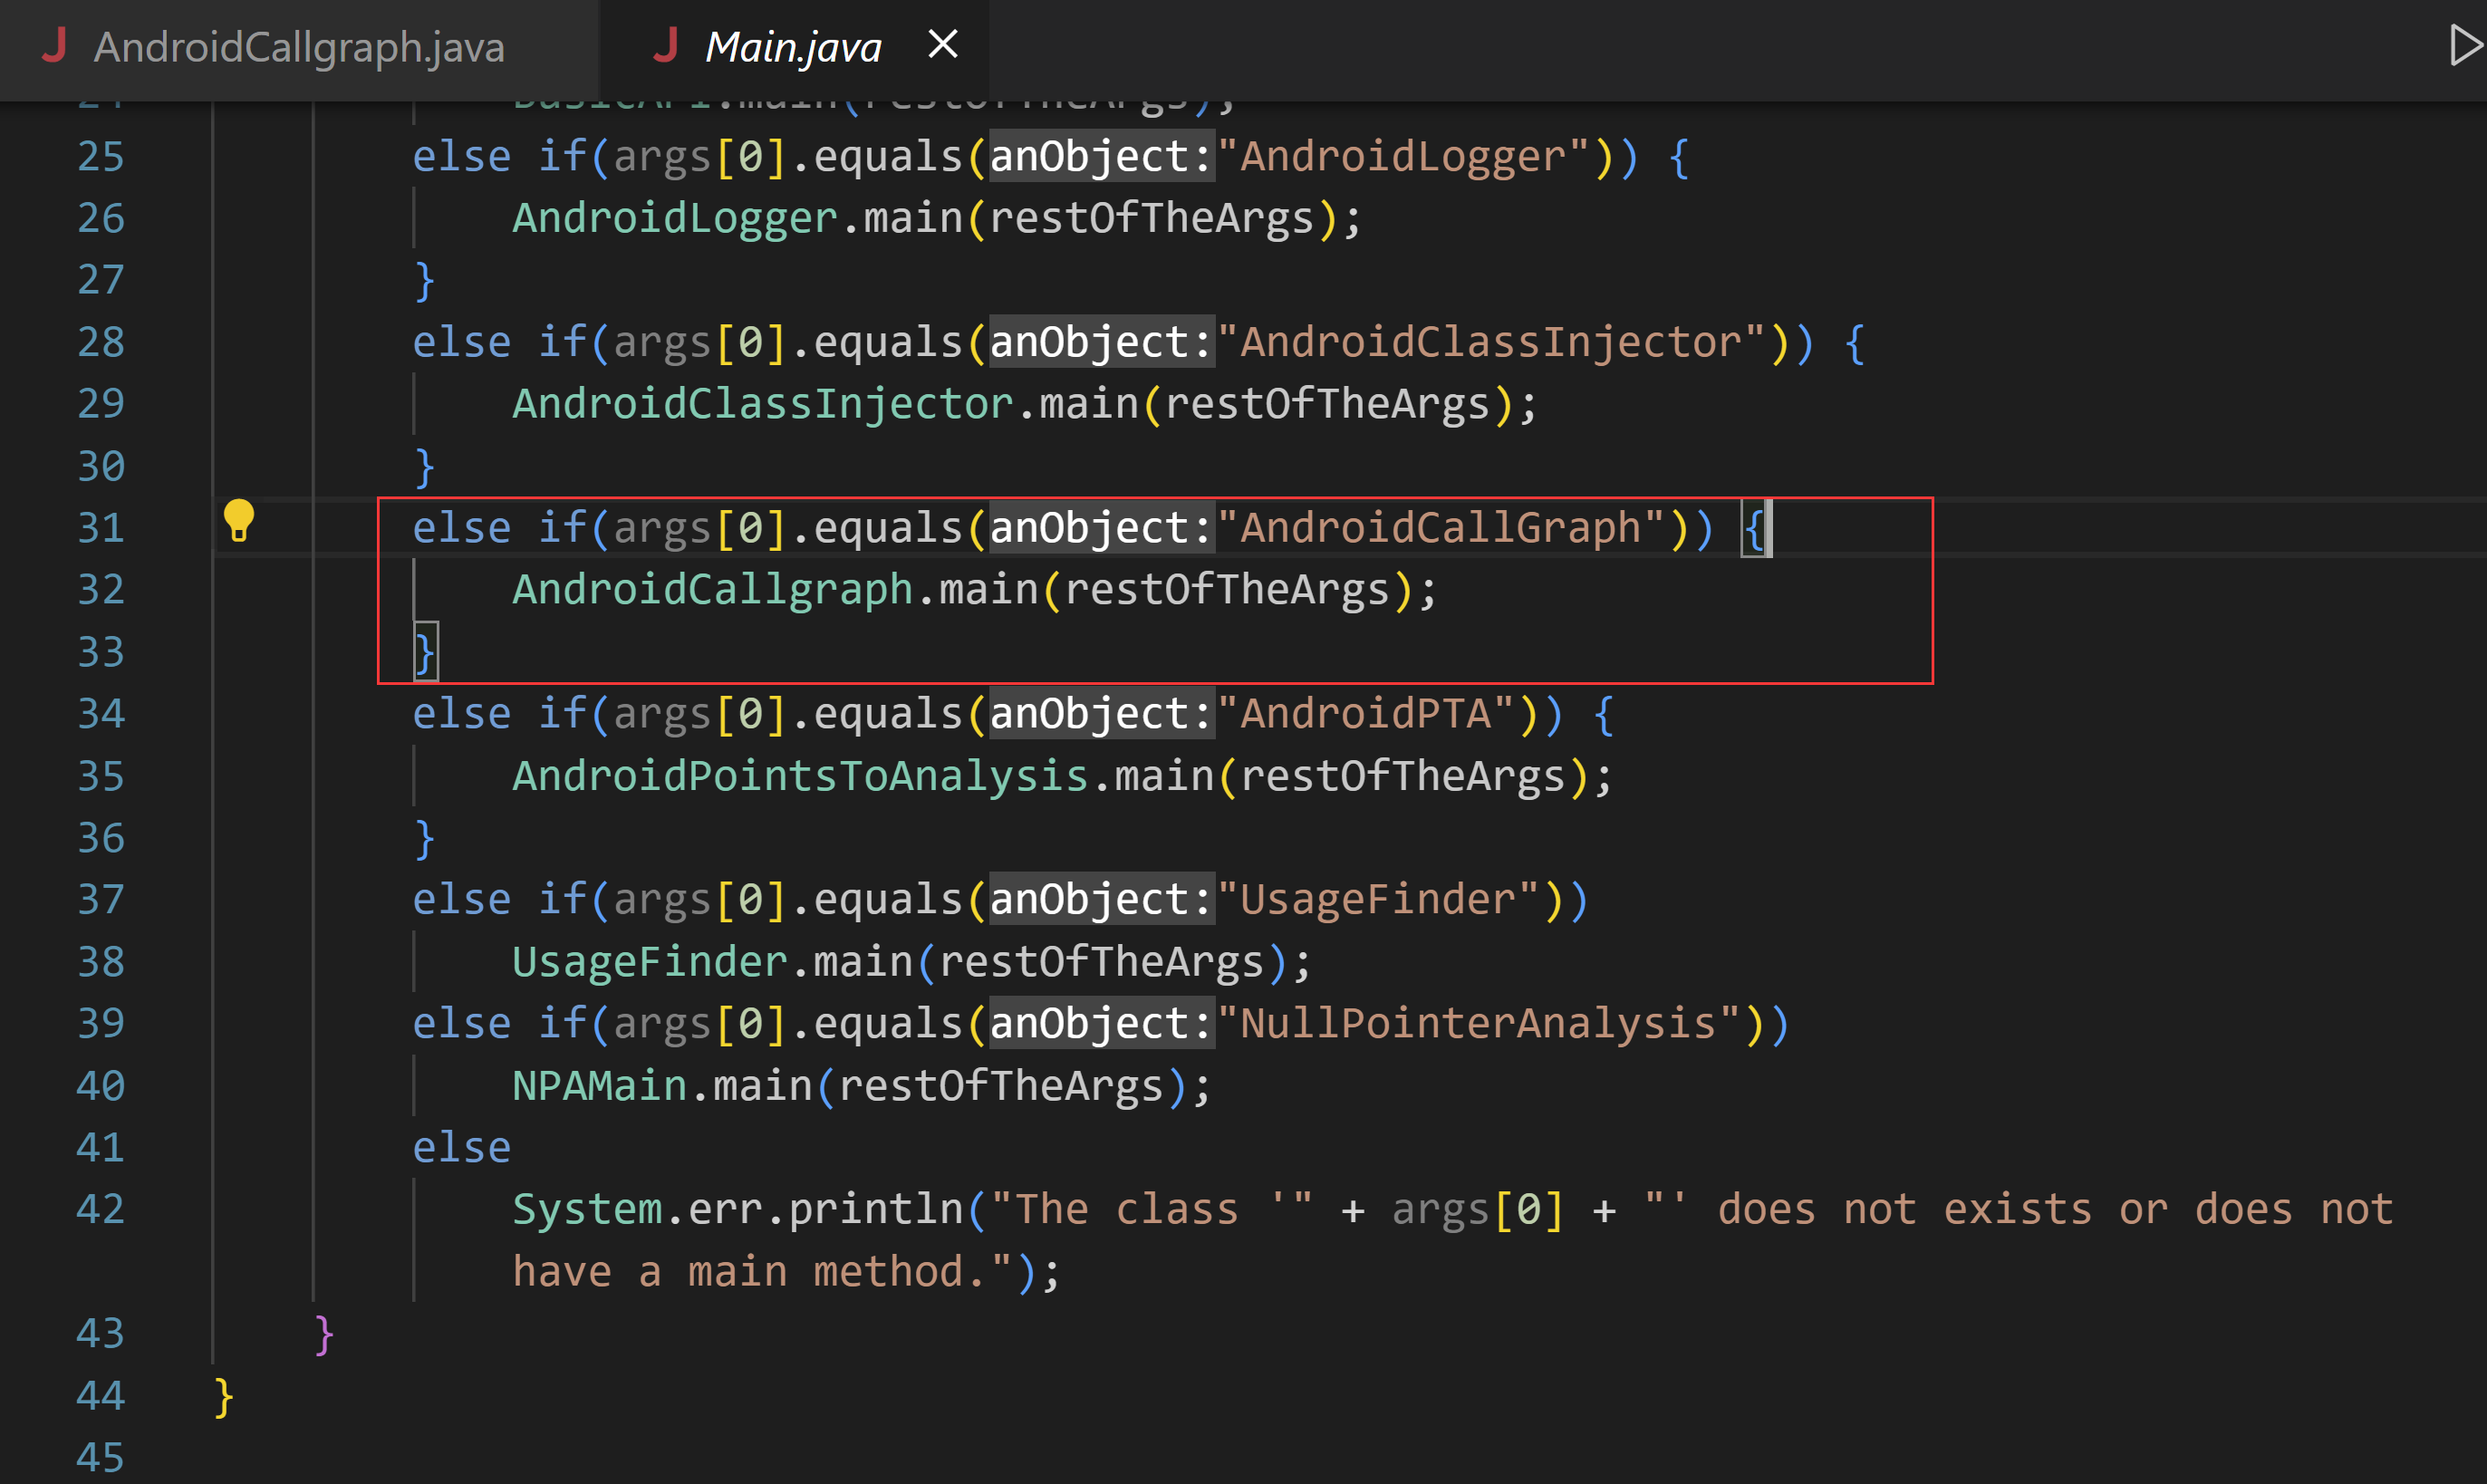Click the highlighted closing brace on line 33
2487x1484 pixels.
tap(425, 653)
